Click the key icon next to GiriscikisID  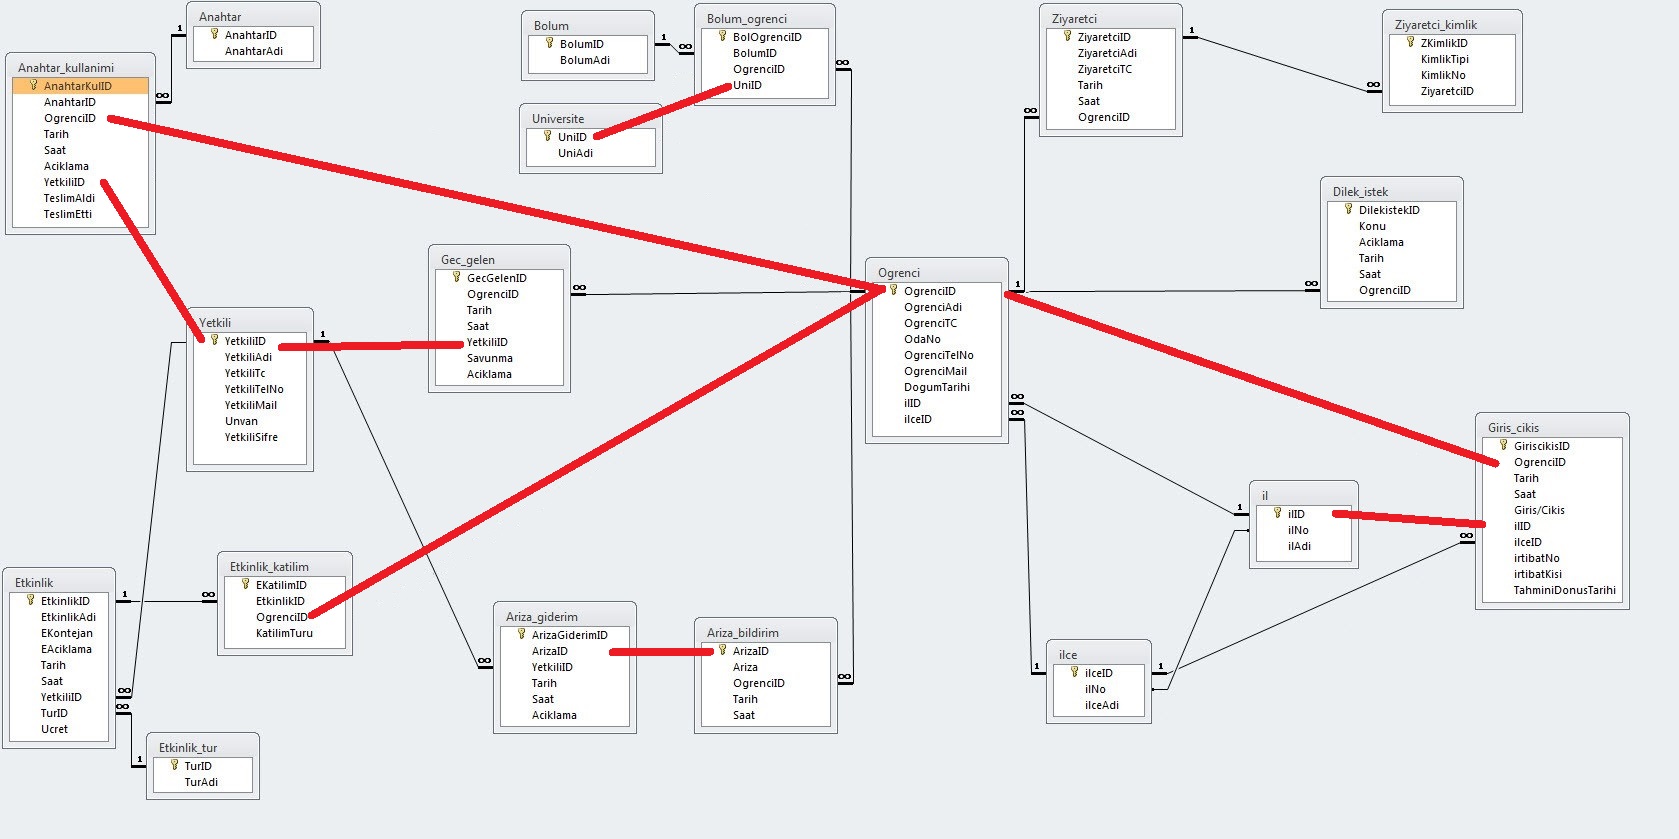(1503, 446)
